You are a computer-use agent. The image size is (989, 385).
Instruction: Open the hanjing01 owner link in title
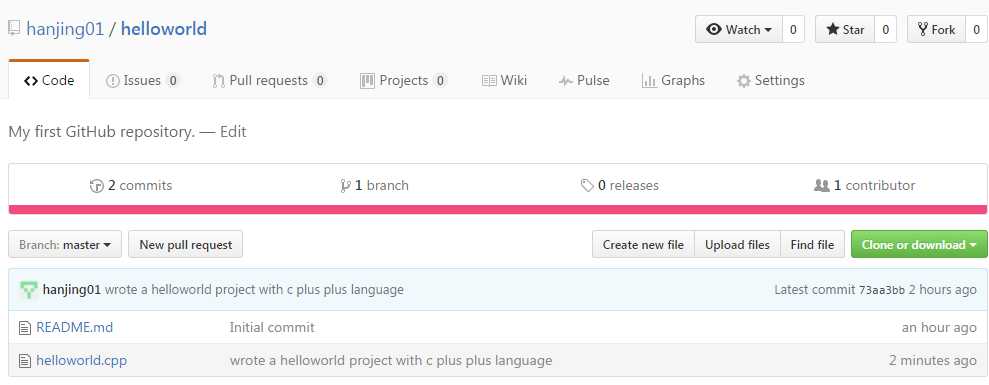65,29
